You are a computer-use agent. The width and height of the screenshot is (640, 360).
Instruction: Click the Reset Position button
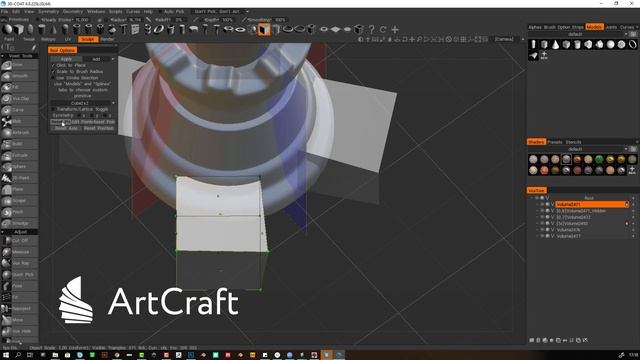click(x=98, y=128)
